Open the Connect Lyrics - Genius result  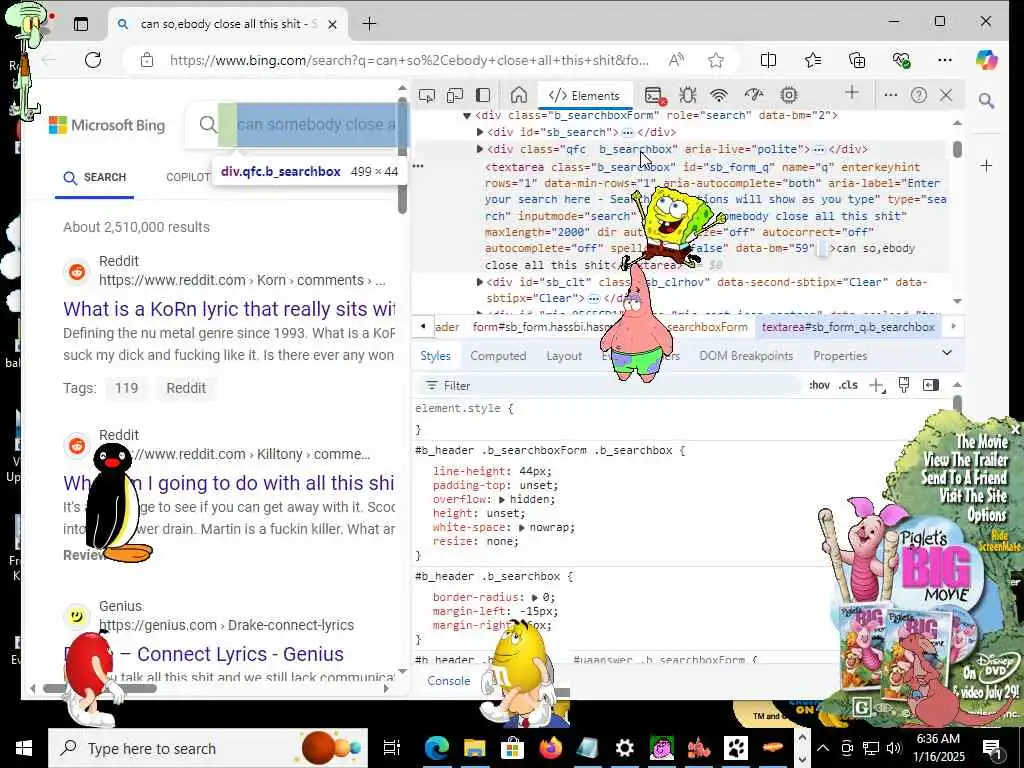tap(240, 654)
